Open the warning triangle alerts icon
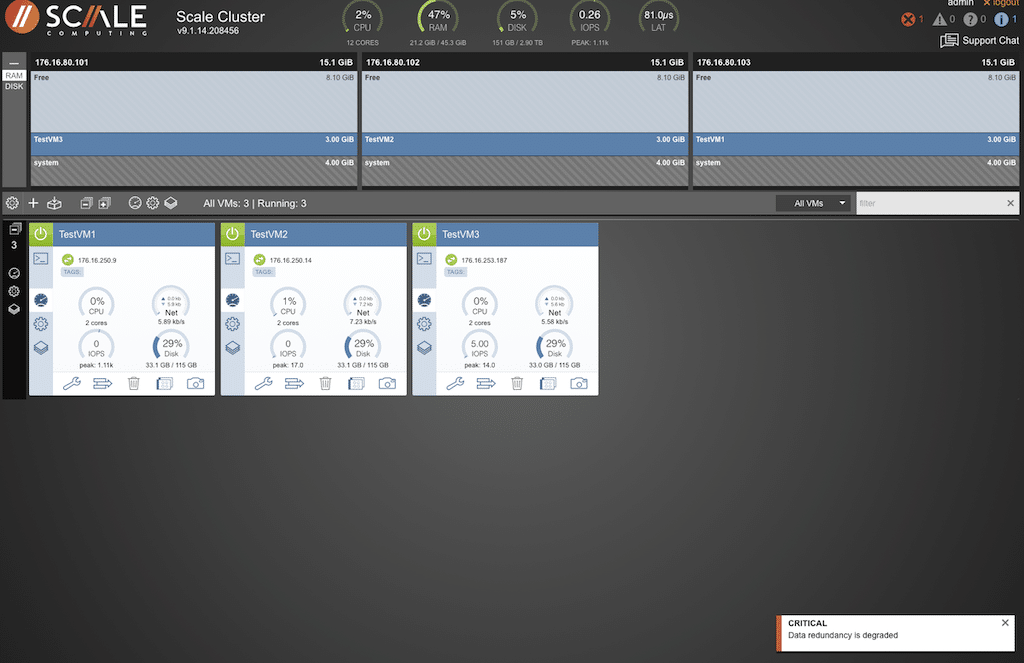Screen dimensions: 1024x663 (940, 20)
